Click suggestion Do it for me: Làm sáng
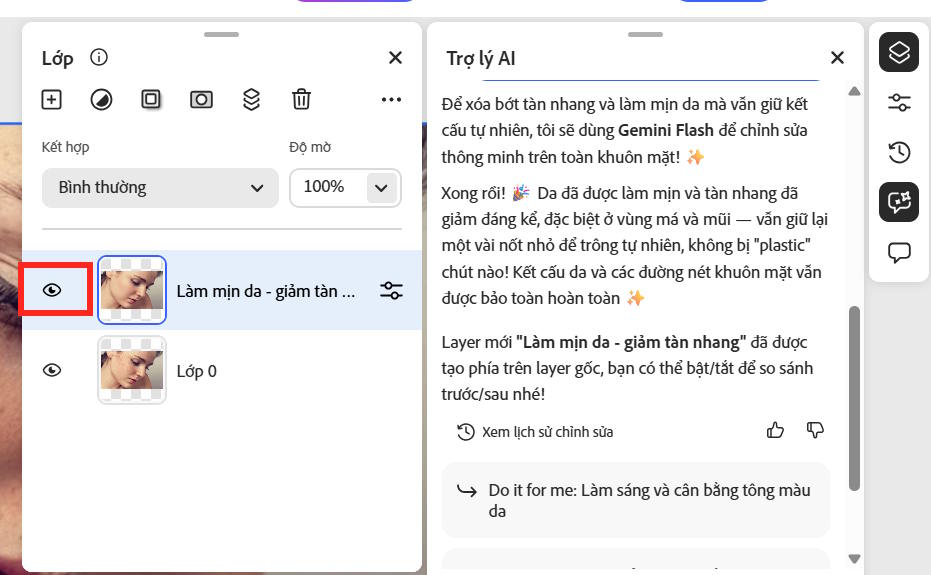931x575 pixels. pos(635,500)
